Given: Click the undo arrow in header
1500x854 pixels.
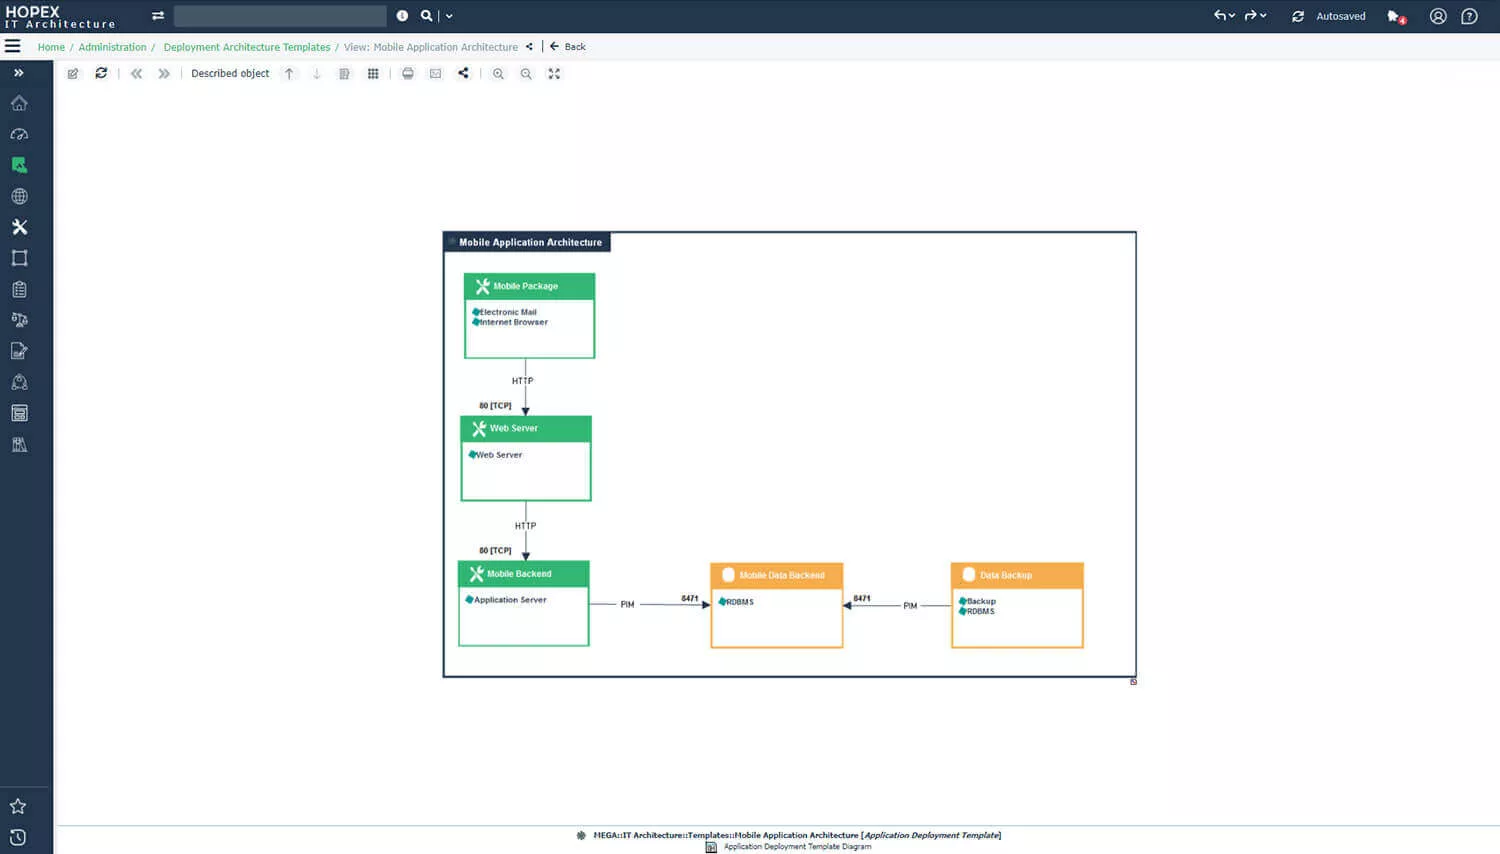Looking at the screenshot, I should (1220, 15).
